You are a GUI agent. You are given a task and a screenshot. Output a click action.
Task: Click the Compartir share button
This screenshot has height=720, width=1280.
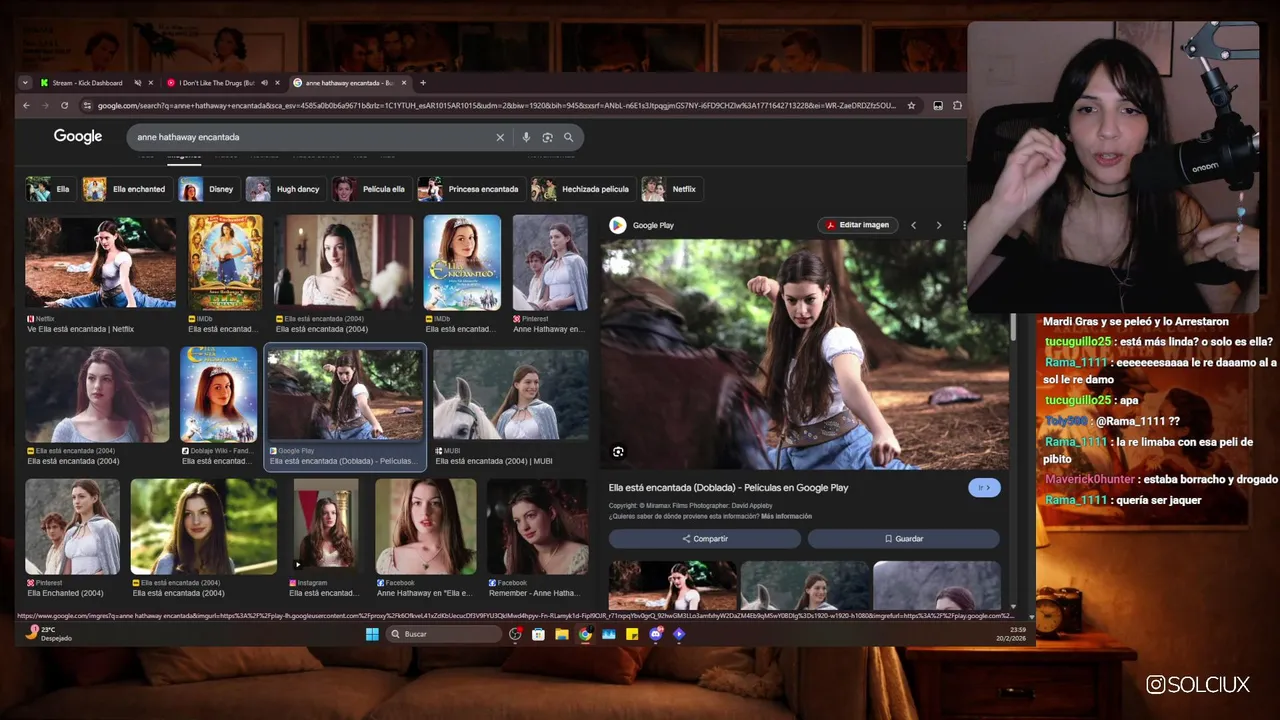pyautogui.click(x=705, y=539)
